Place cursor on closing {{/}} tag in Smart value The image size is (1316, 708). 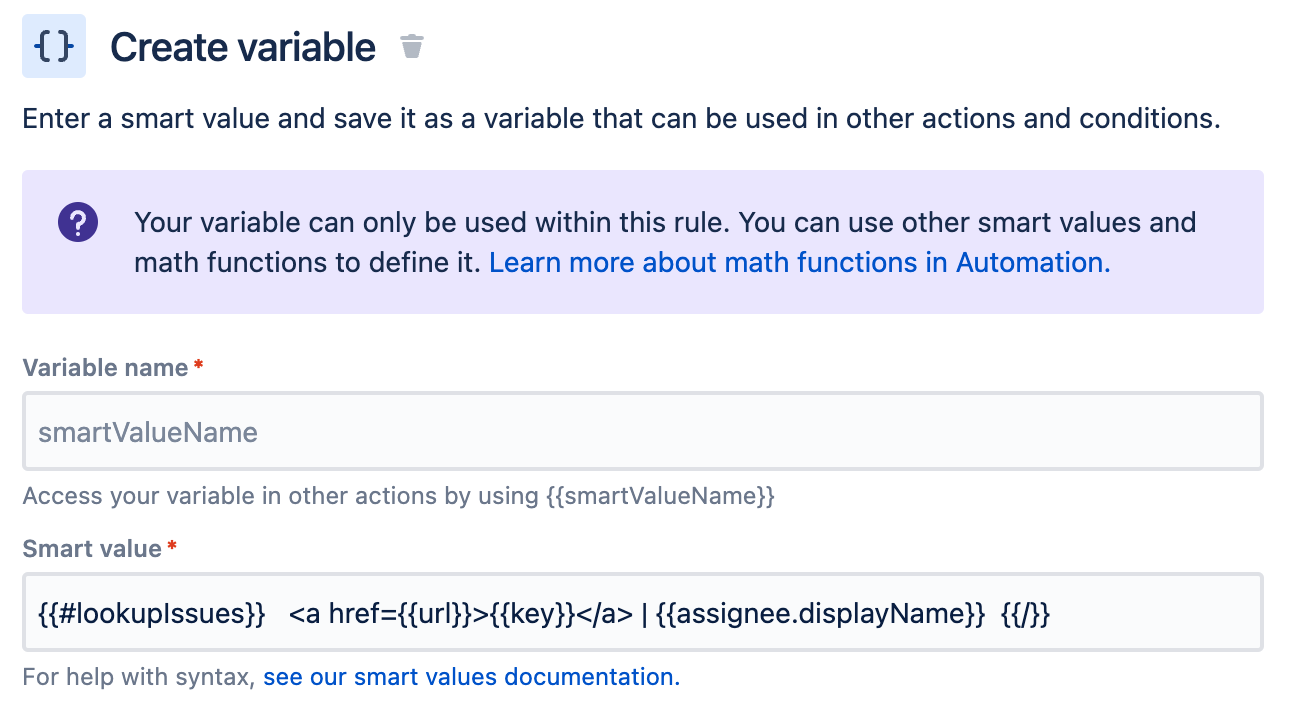pos(1026,613)
